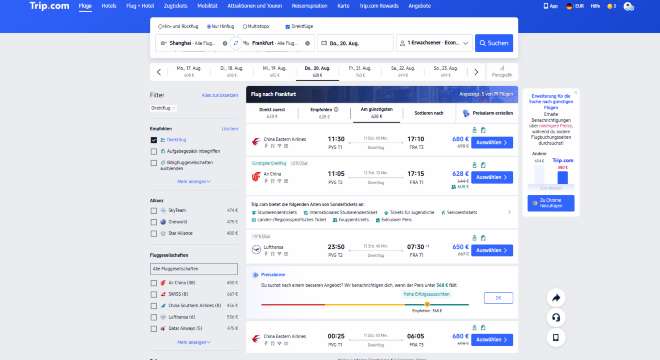Show previous dates in date strip

click(x=159, y=72)
